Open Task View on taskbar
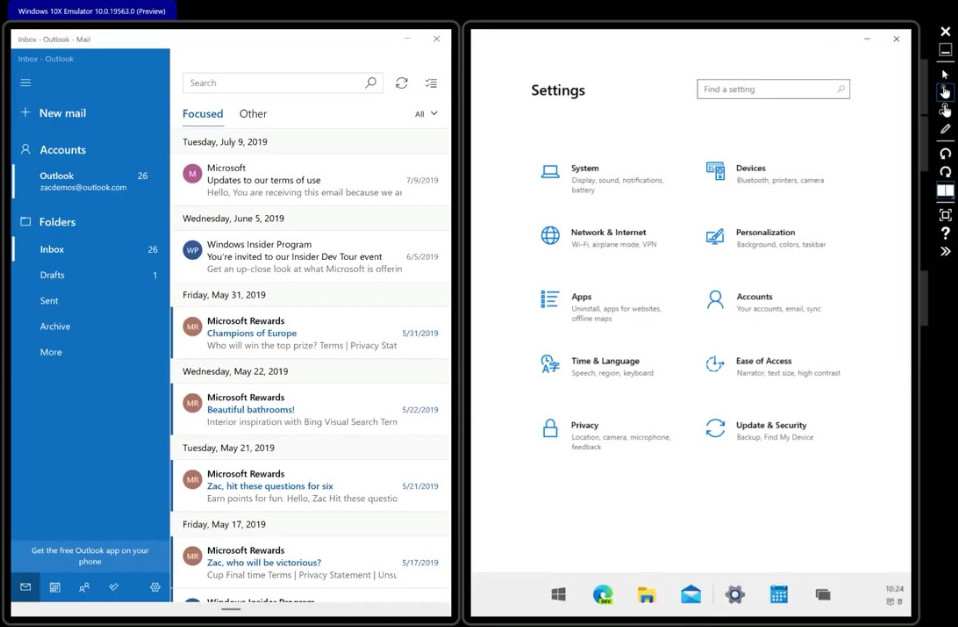958x627 pixels. click(823, 594)
